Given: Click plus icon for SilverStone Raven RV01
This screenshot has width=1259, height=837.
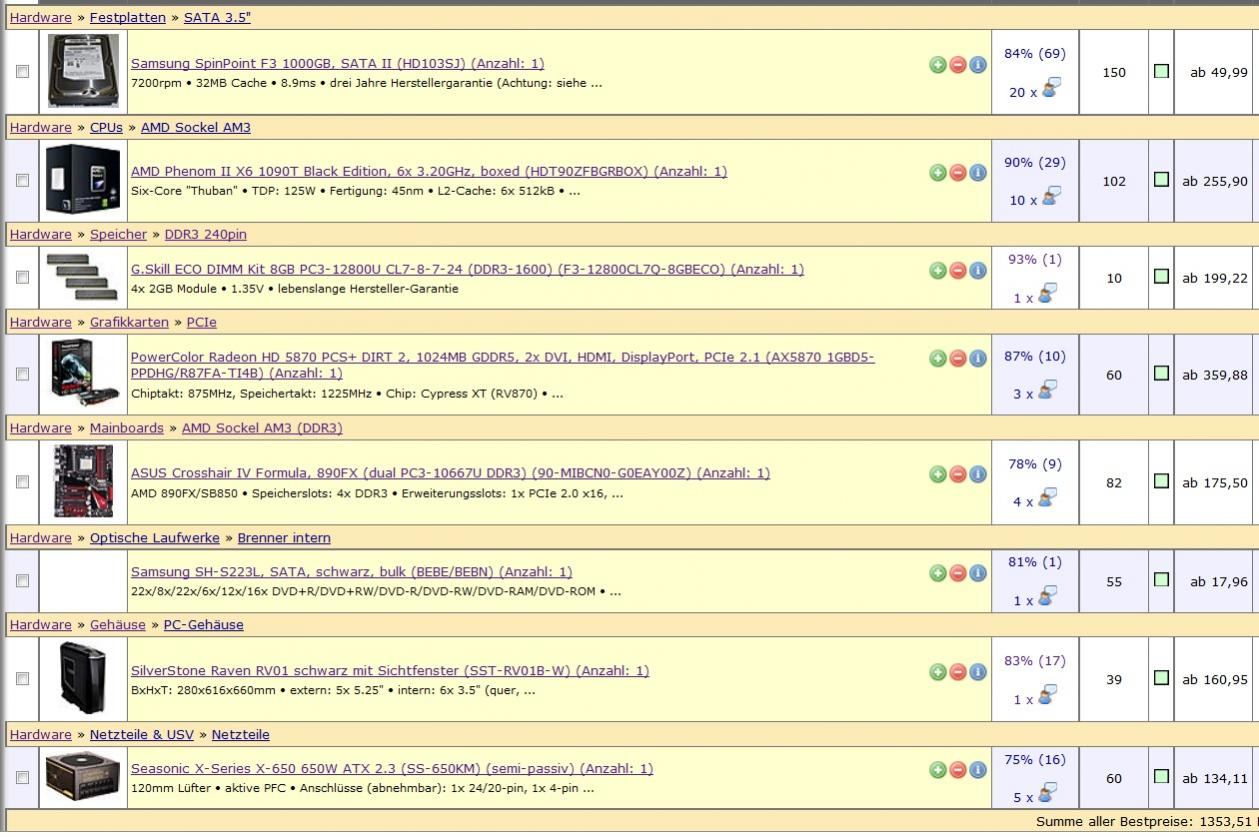Looking at the screenshot, I should coord(937,672).
